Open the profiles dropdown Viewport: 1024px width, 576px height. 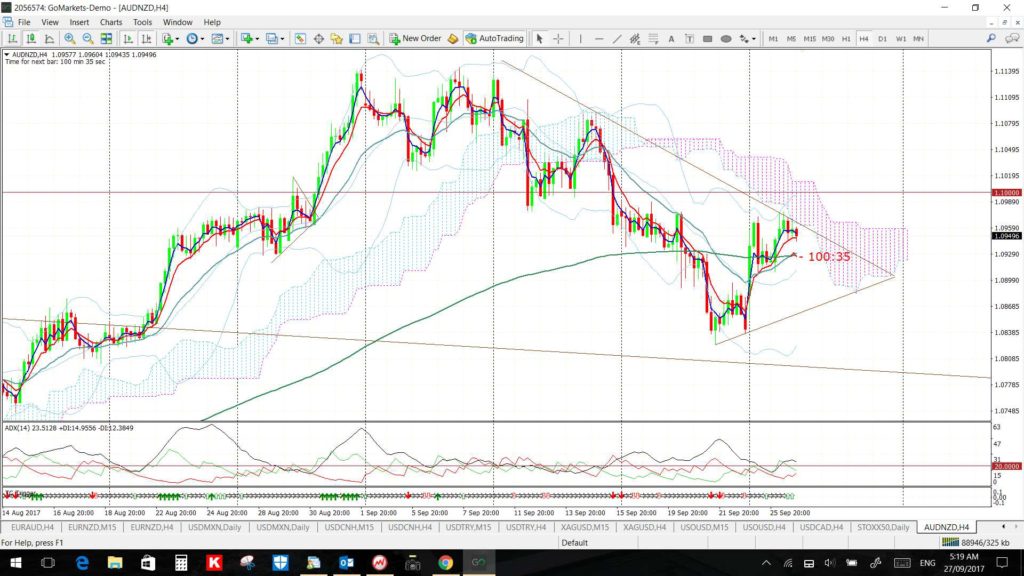(275, 39)
